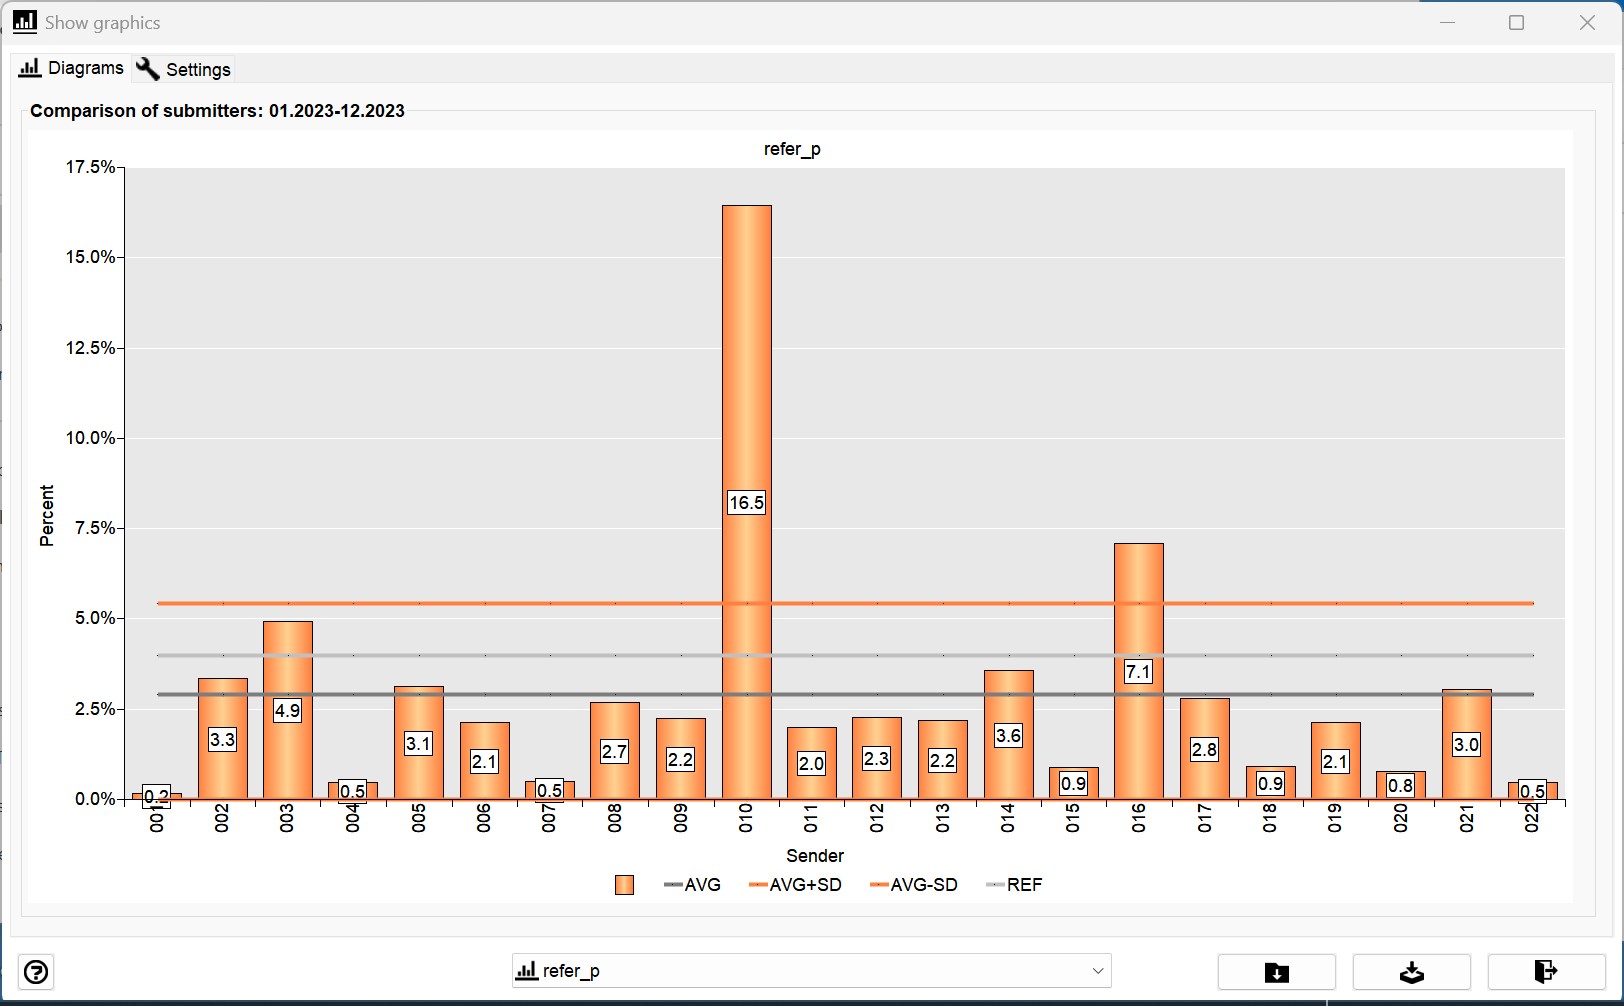Click the Comparison of submitters heading

pyautogui.click(x=217, y=111)
